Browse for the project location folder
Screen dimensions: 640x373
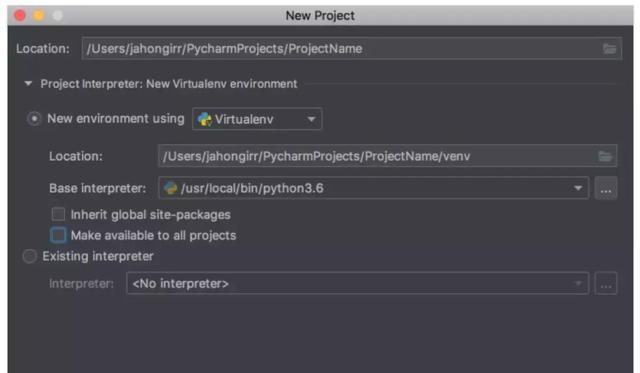(x=610, y=49)
